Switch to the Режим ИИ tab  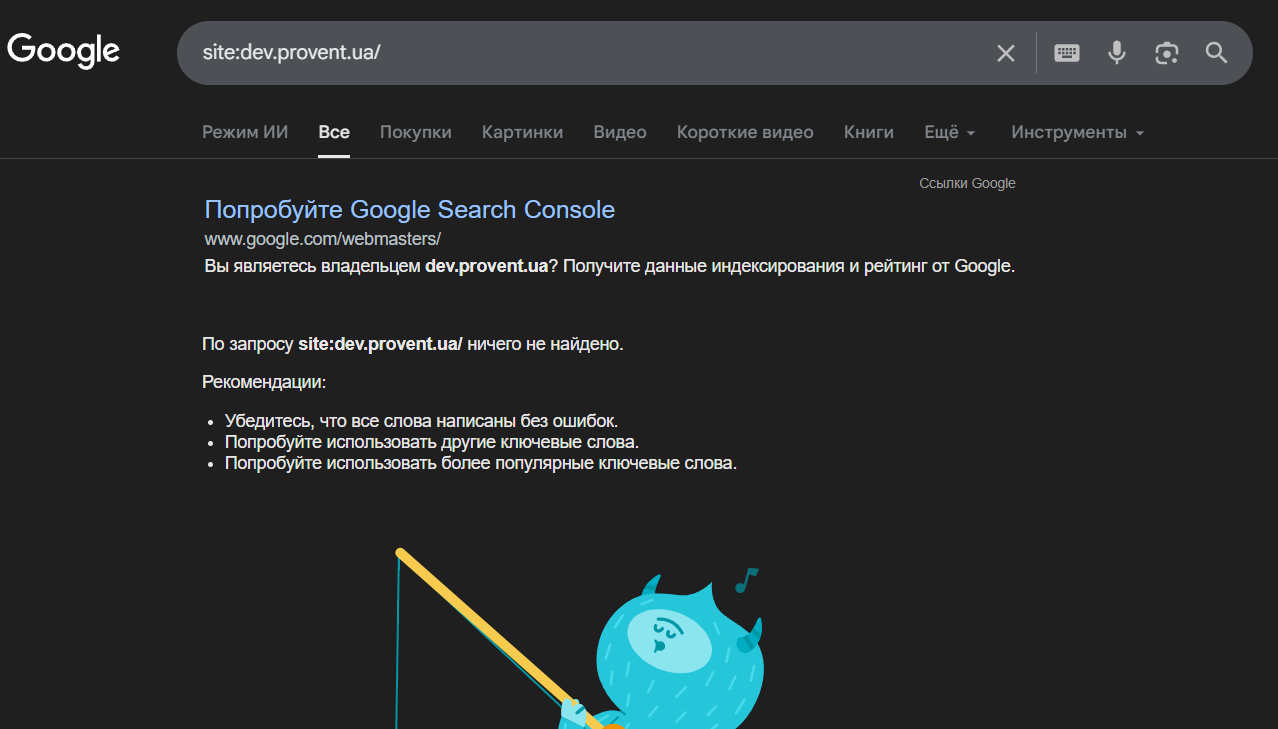point(245,132)
